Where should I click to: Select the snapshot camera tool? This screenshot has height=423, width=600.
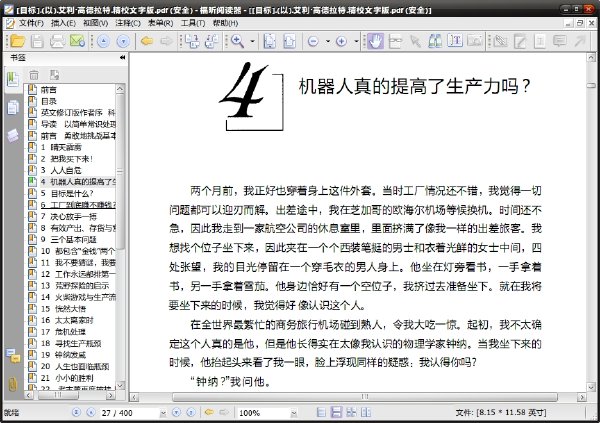[x=475, y=41]
